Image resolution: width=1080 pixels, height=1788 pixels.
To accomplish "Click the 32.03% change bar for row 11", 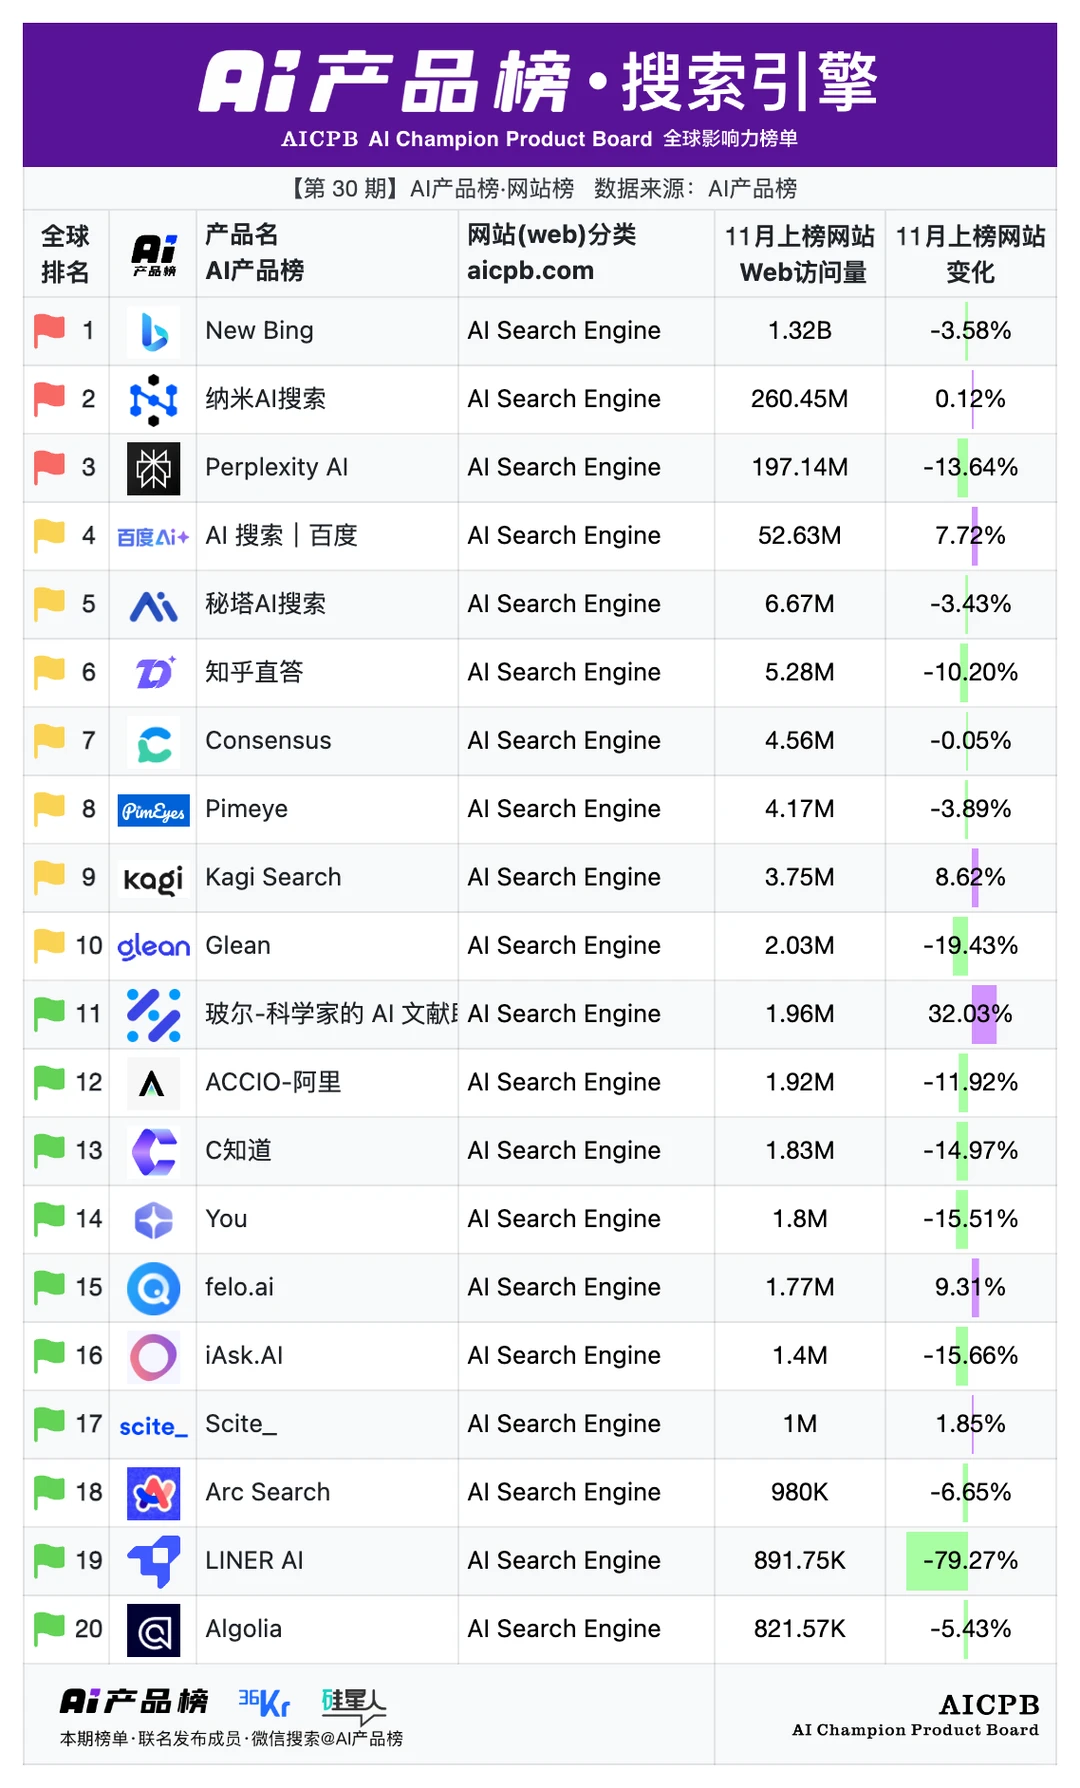I will click(x=984, y=1015).
